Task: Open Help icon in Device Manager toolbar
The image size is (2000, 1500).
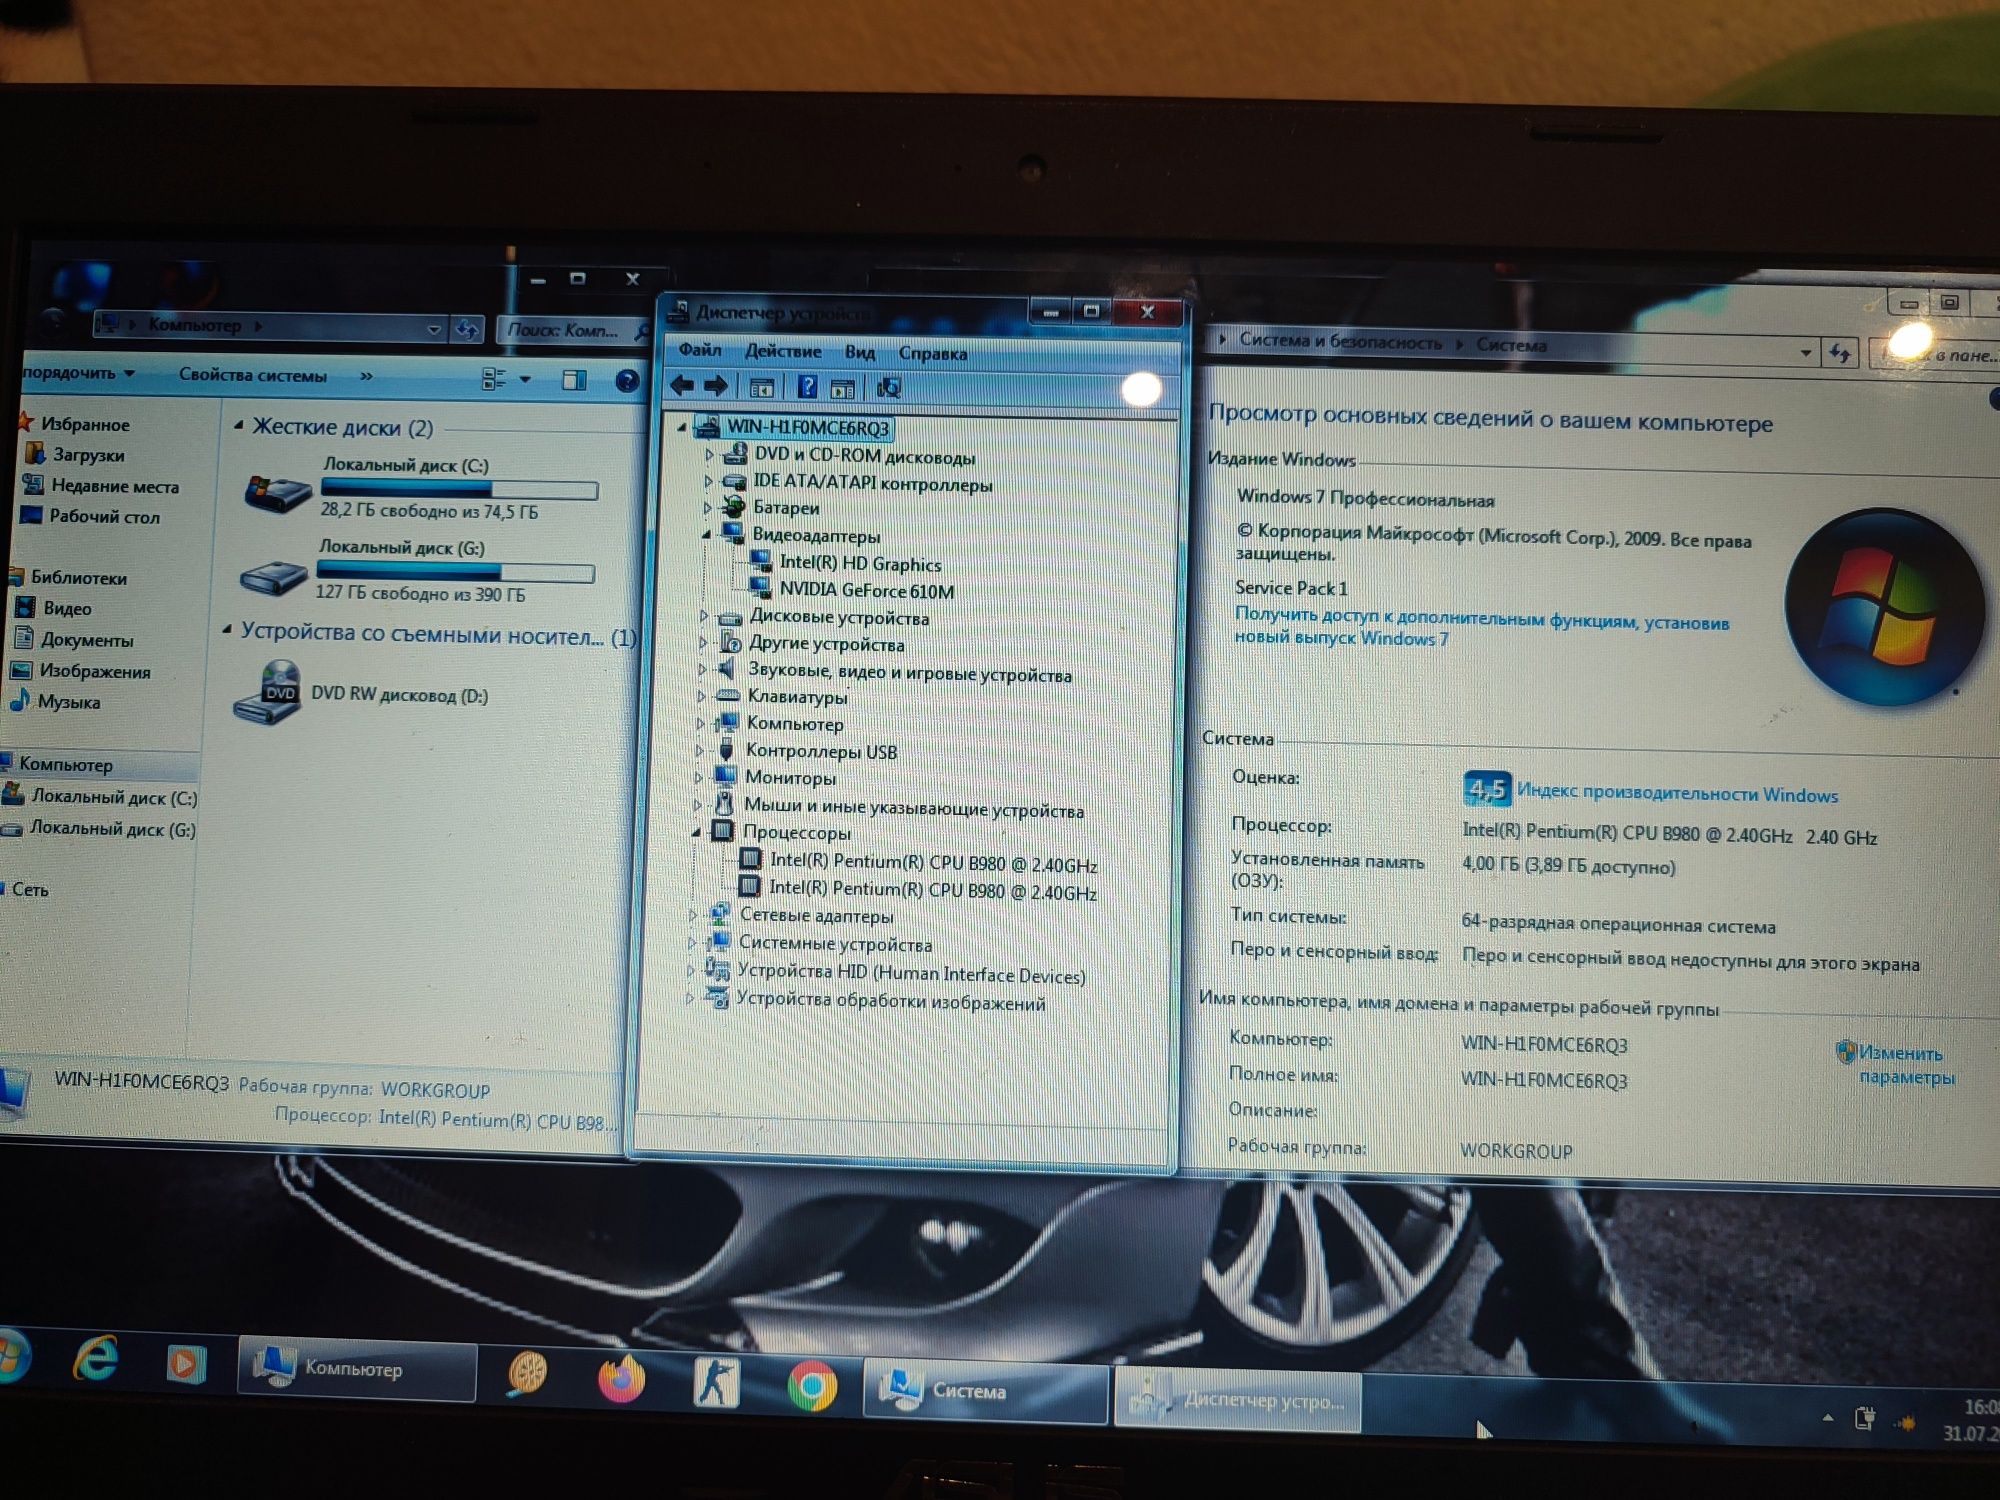Action: point(808,387)
